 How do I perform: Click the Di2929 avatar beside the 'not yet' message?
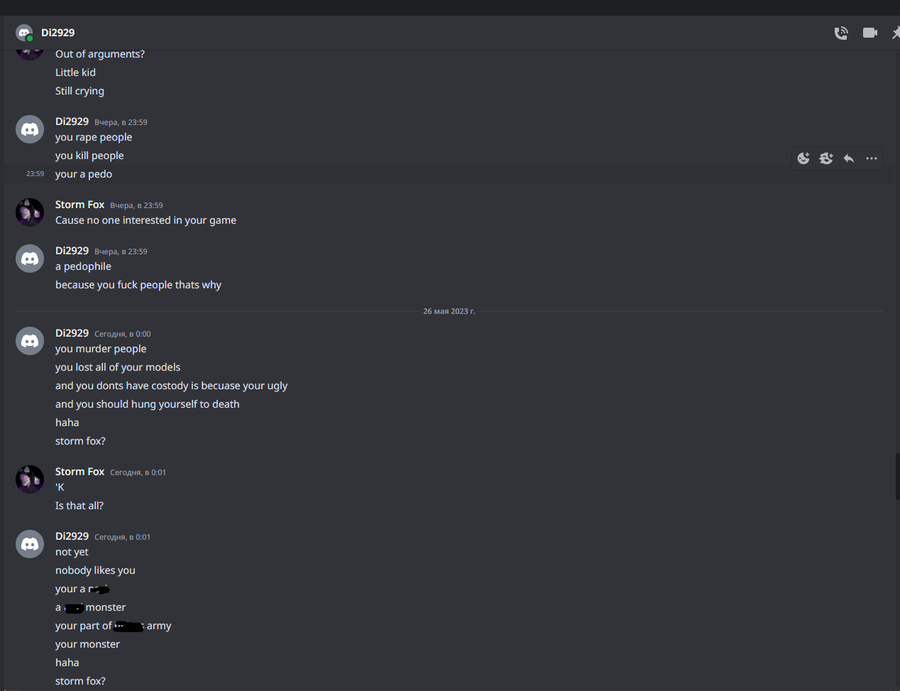pos(30,544)
